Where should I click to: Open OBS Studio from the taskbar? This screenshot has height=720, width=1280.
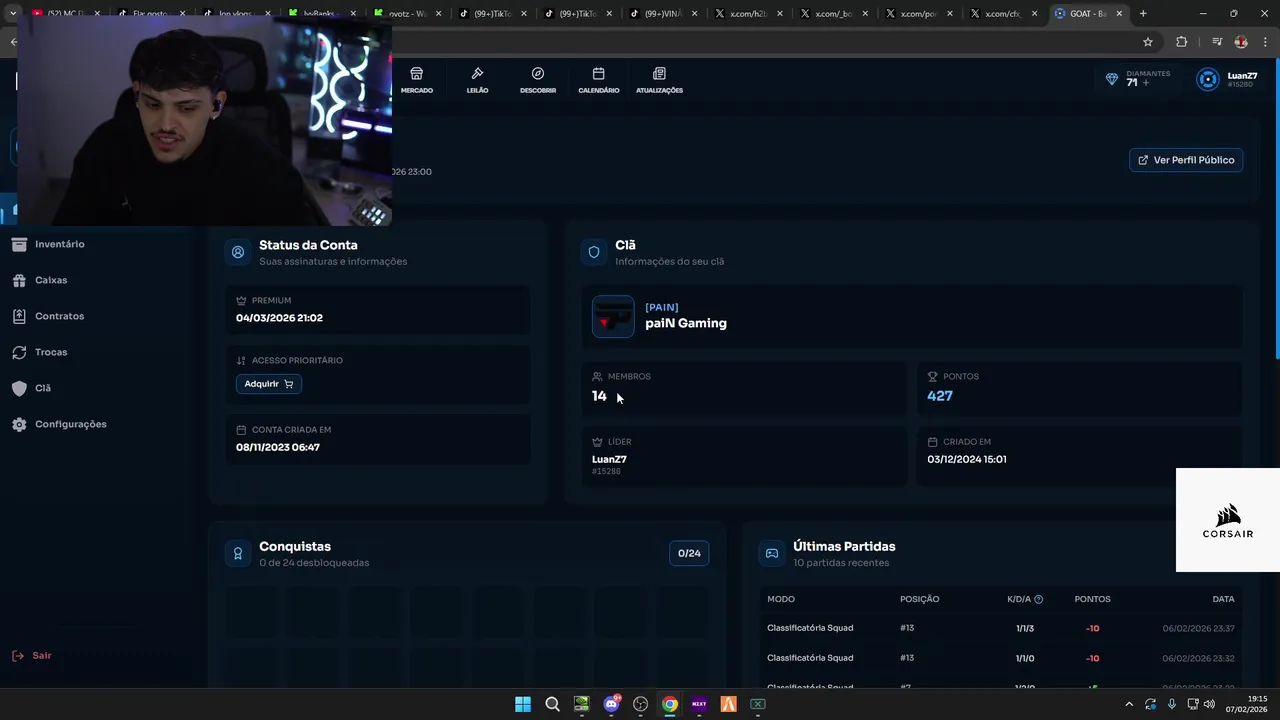[x=640, y=704]
